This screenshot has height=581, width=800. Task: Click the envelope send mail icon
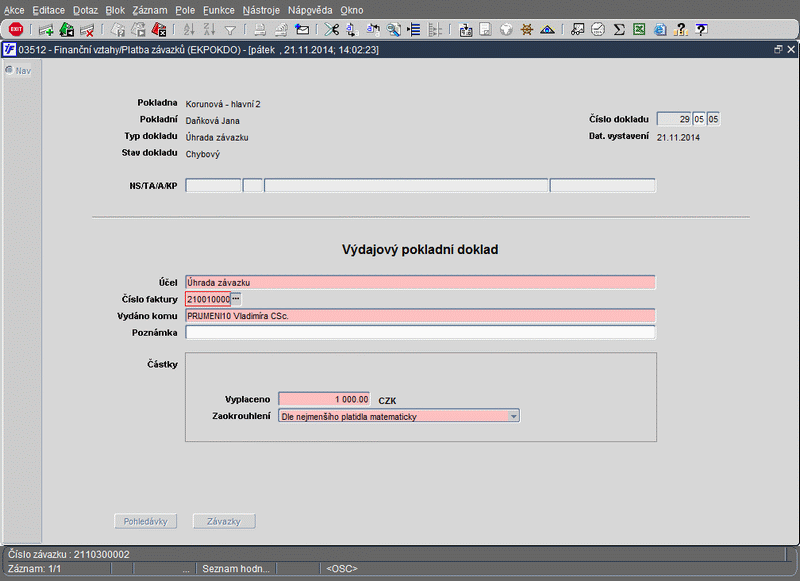click(302, 30)
